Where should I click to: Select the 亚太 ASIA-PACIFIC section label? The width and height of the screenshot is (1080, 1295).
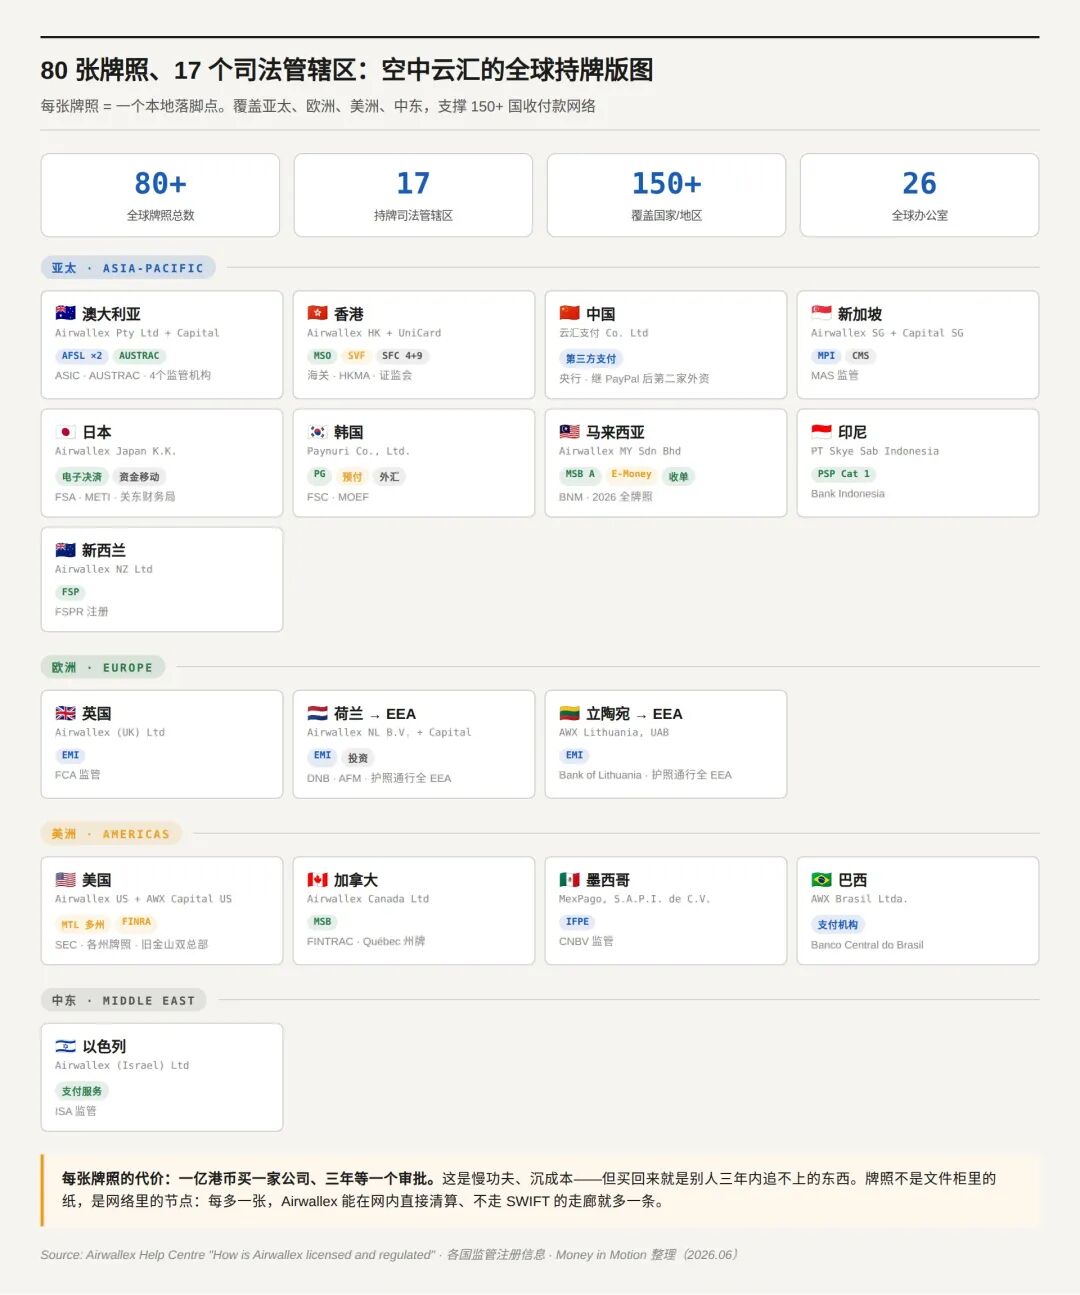(128, 268)
